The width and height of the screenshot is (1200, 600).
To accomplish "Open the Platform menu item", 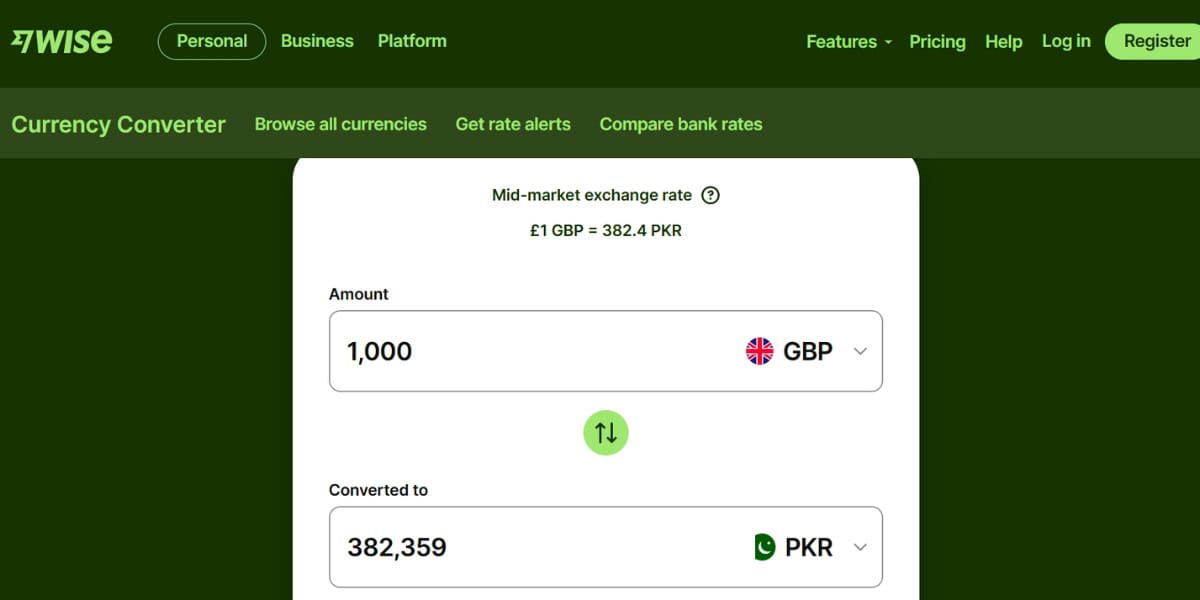I will (412, 41).
